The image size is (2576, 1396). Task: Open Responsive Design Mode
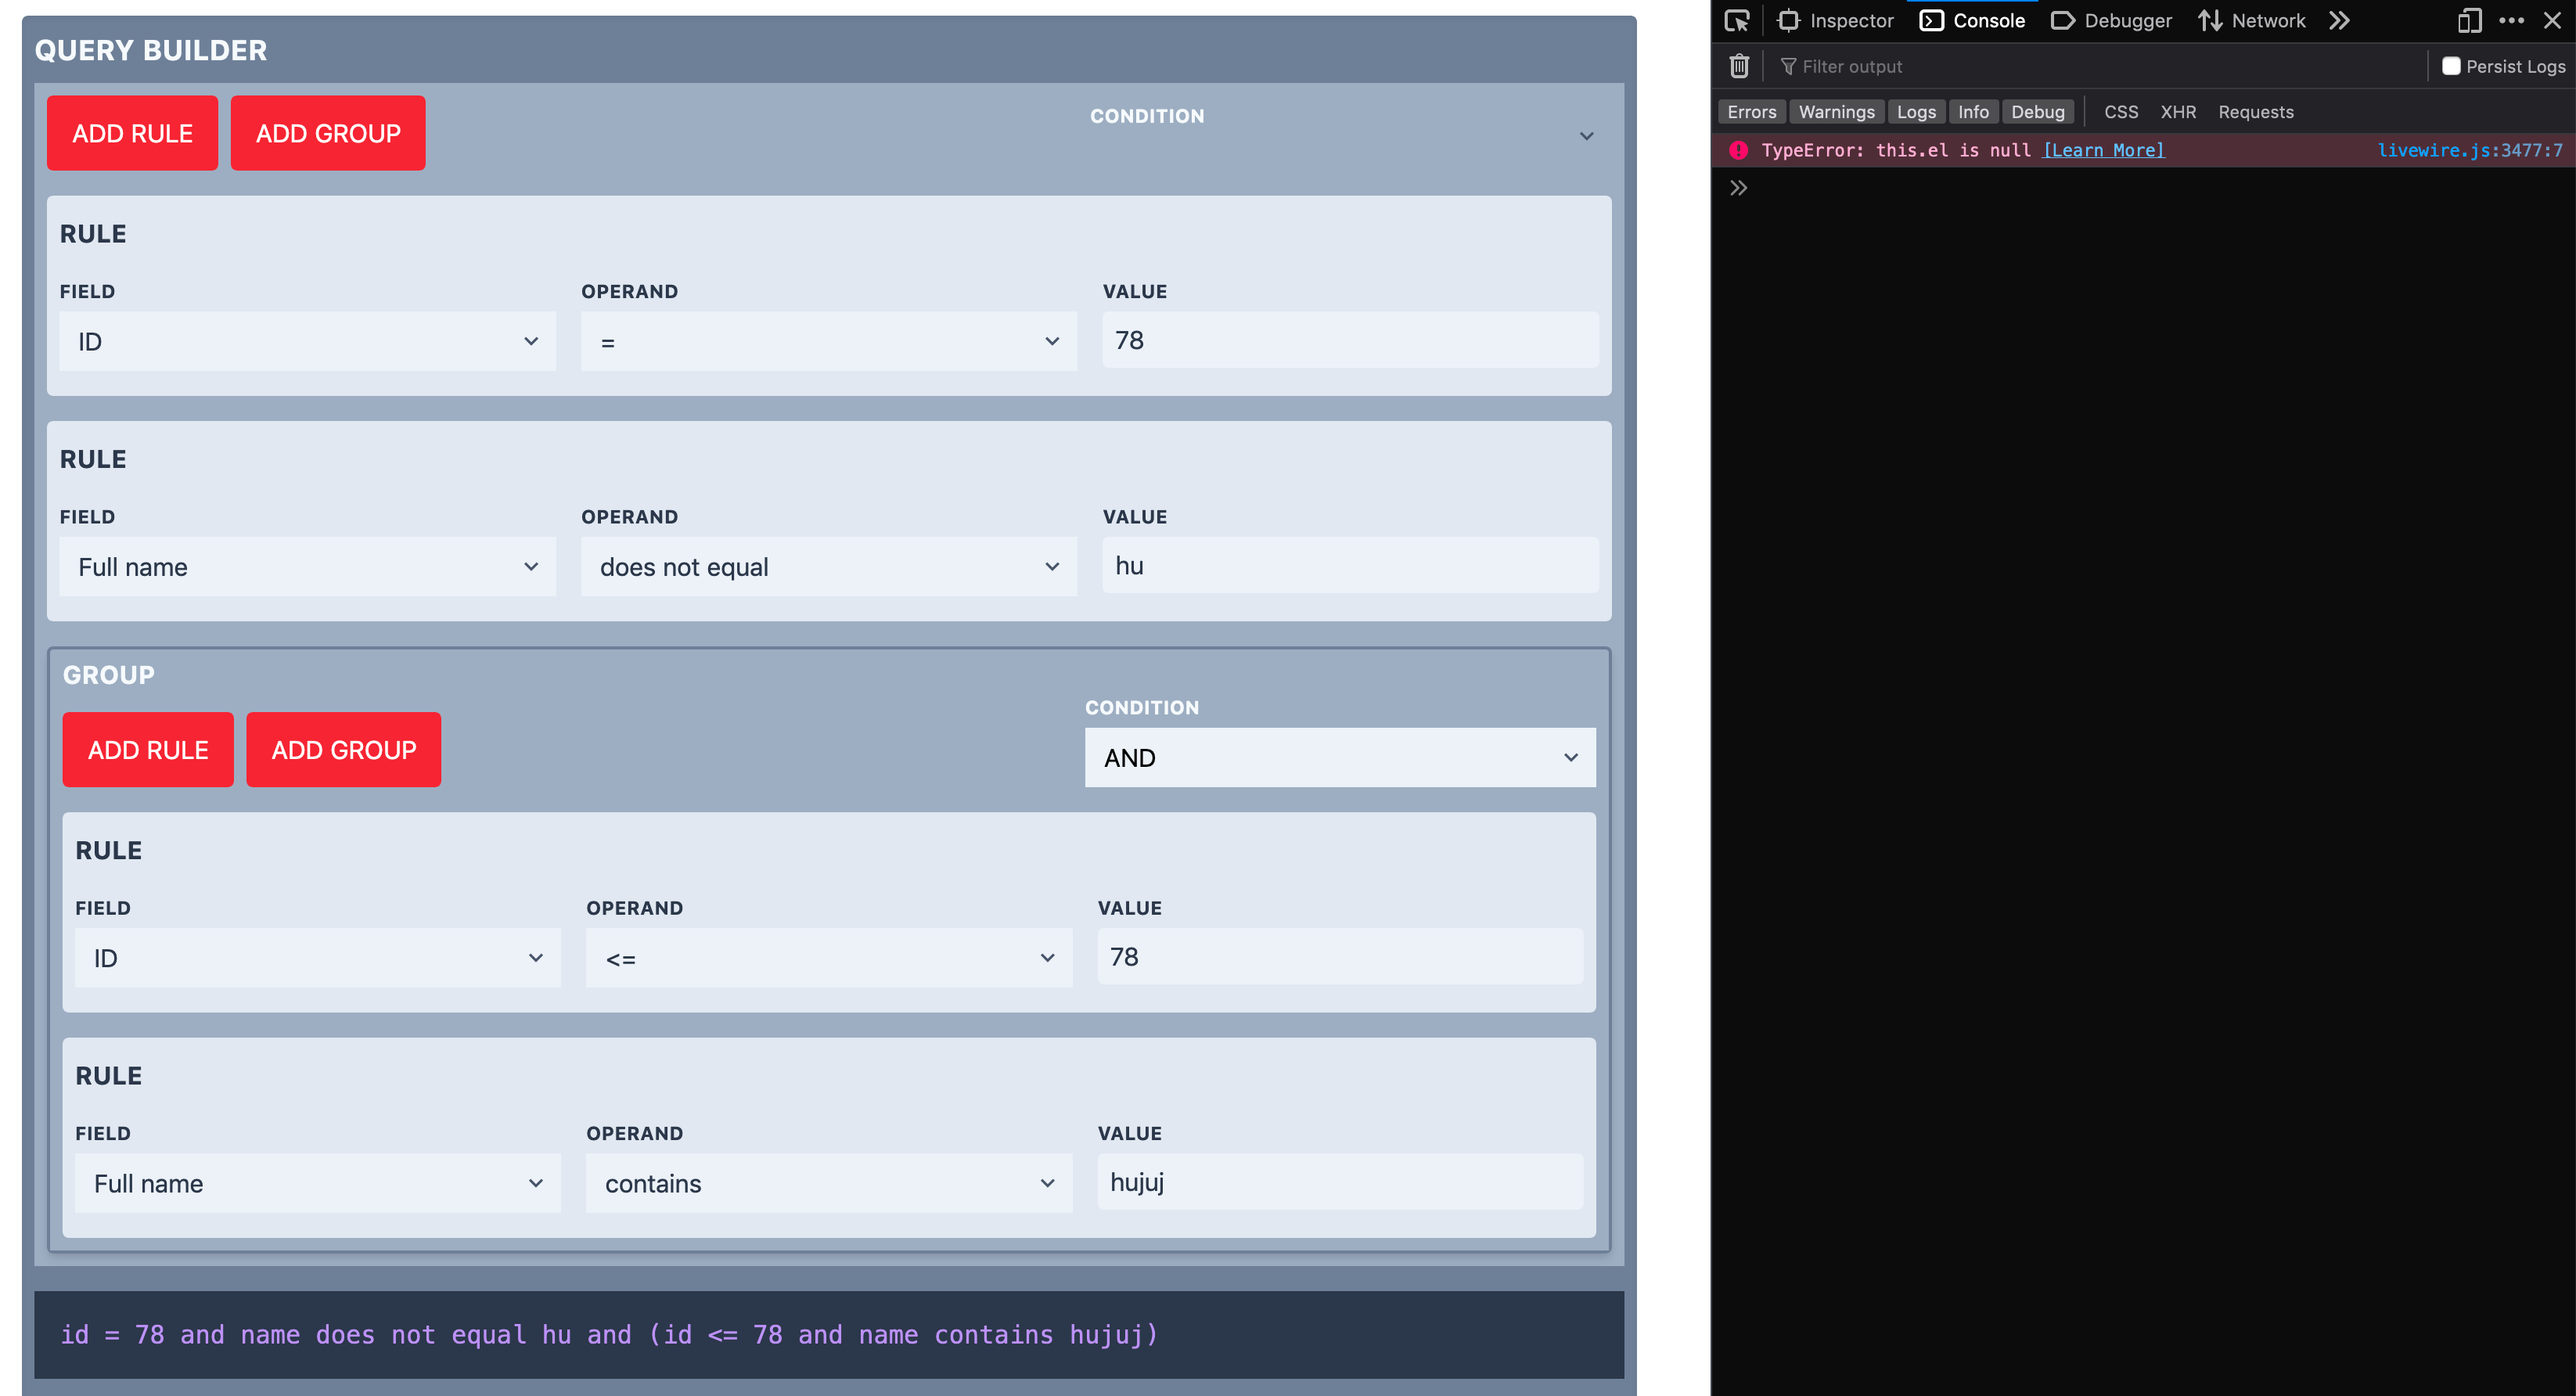tap(2469, 20)
